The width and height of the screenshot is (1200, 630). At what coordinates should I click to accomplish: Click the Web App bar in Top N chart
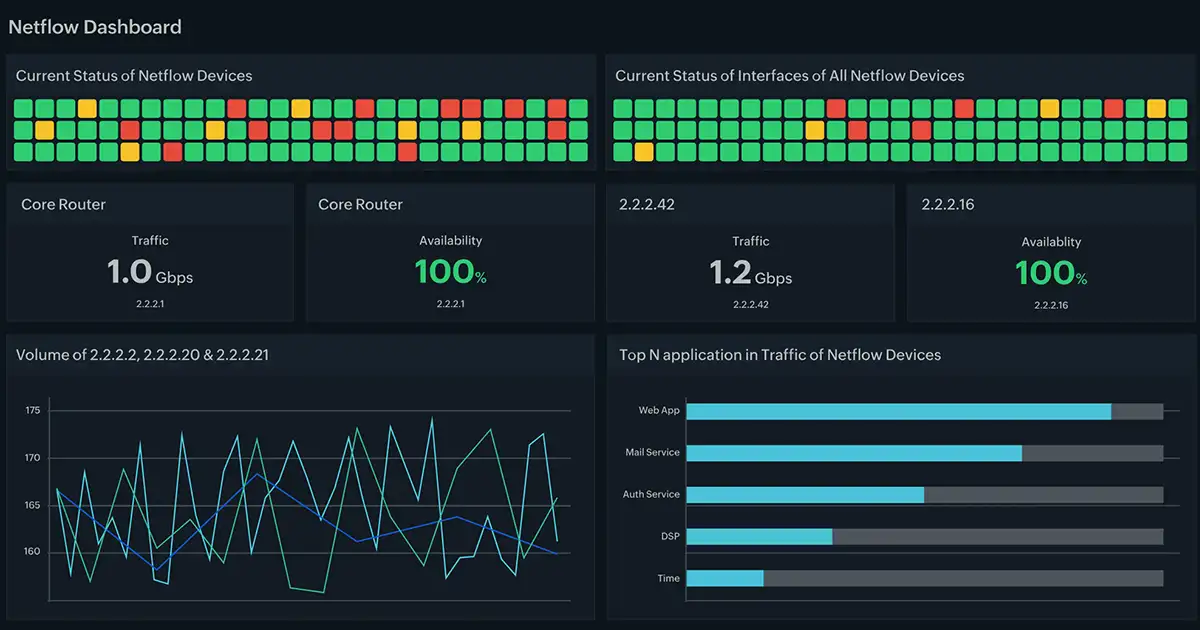coord(898,411)
